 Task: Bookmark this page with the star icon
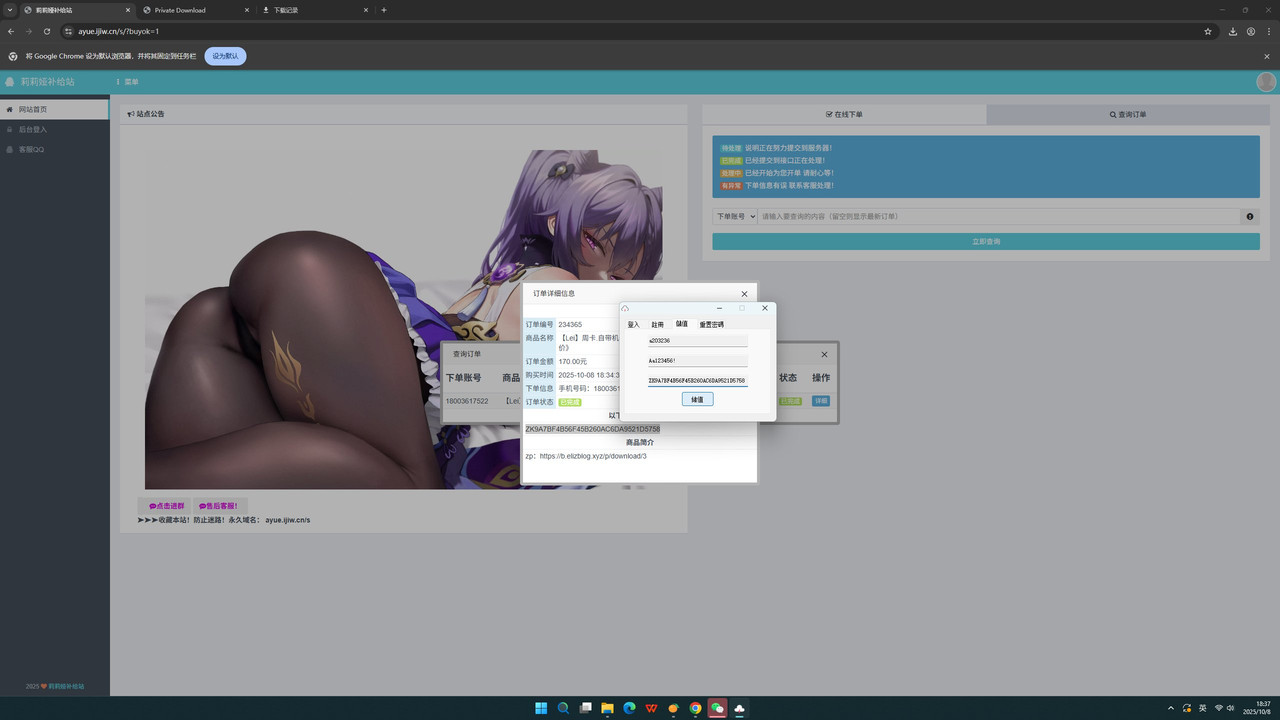click(x=1208, y=31)
